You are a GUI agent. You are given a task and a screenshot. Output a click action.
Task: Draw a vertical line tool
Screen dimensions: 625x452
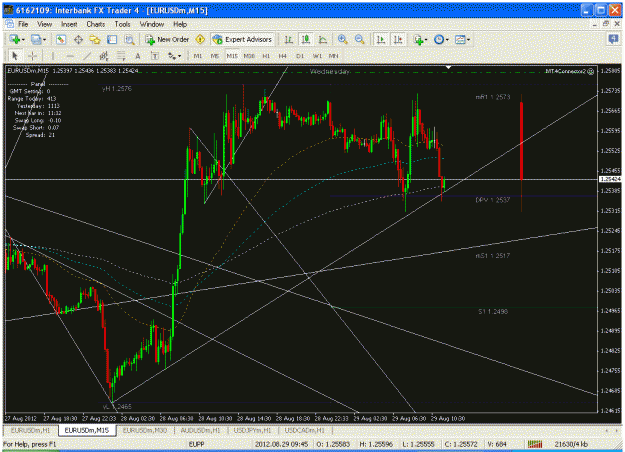[53, 56]
